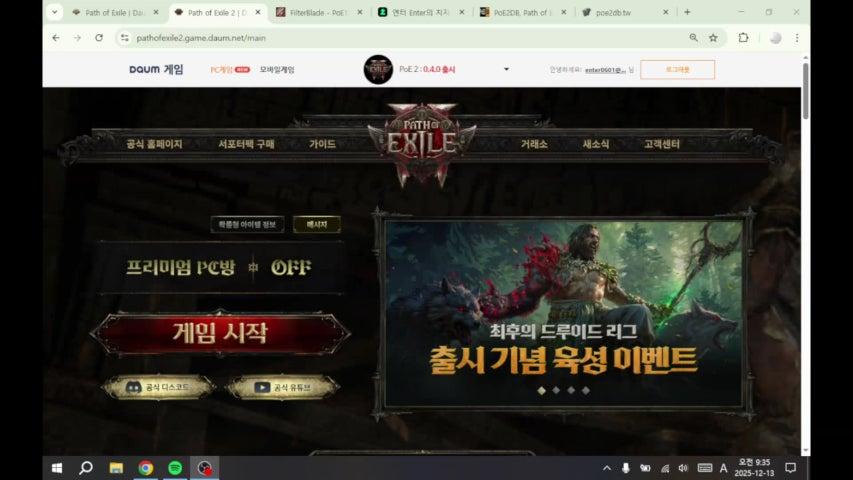Close the FilterBlade tab
Image resolution: width=853 pixels, height=480 pixels.
[x=360, y=12]
